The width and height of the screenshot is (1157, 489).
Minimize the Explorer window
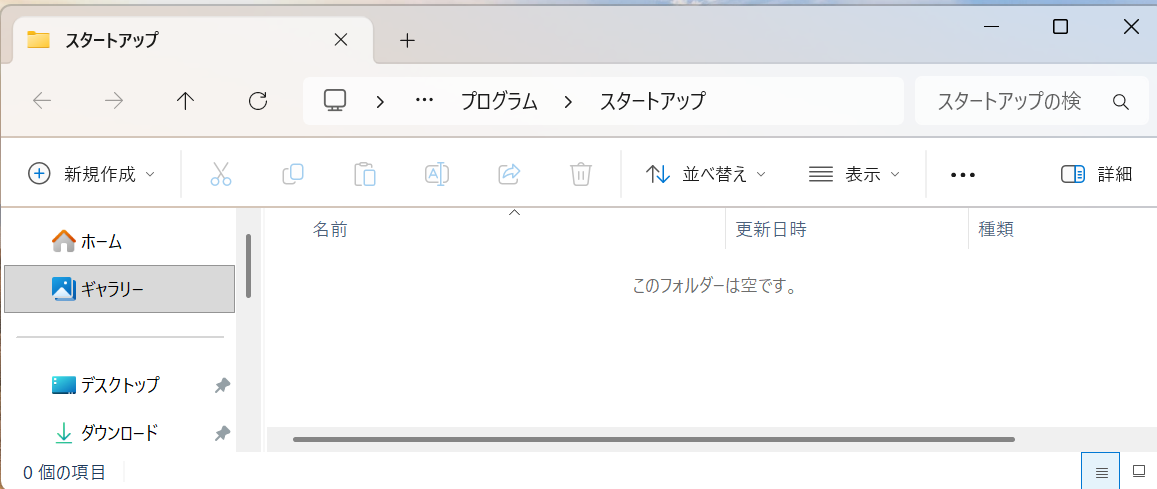pyautogui.click(x=991, y=27)
